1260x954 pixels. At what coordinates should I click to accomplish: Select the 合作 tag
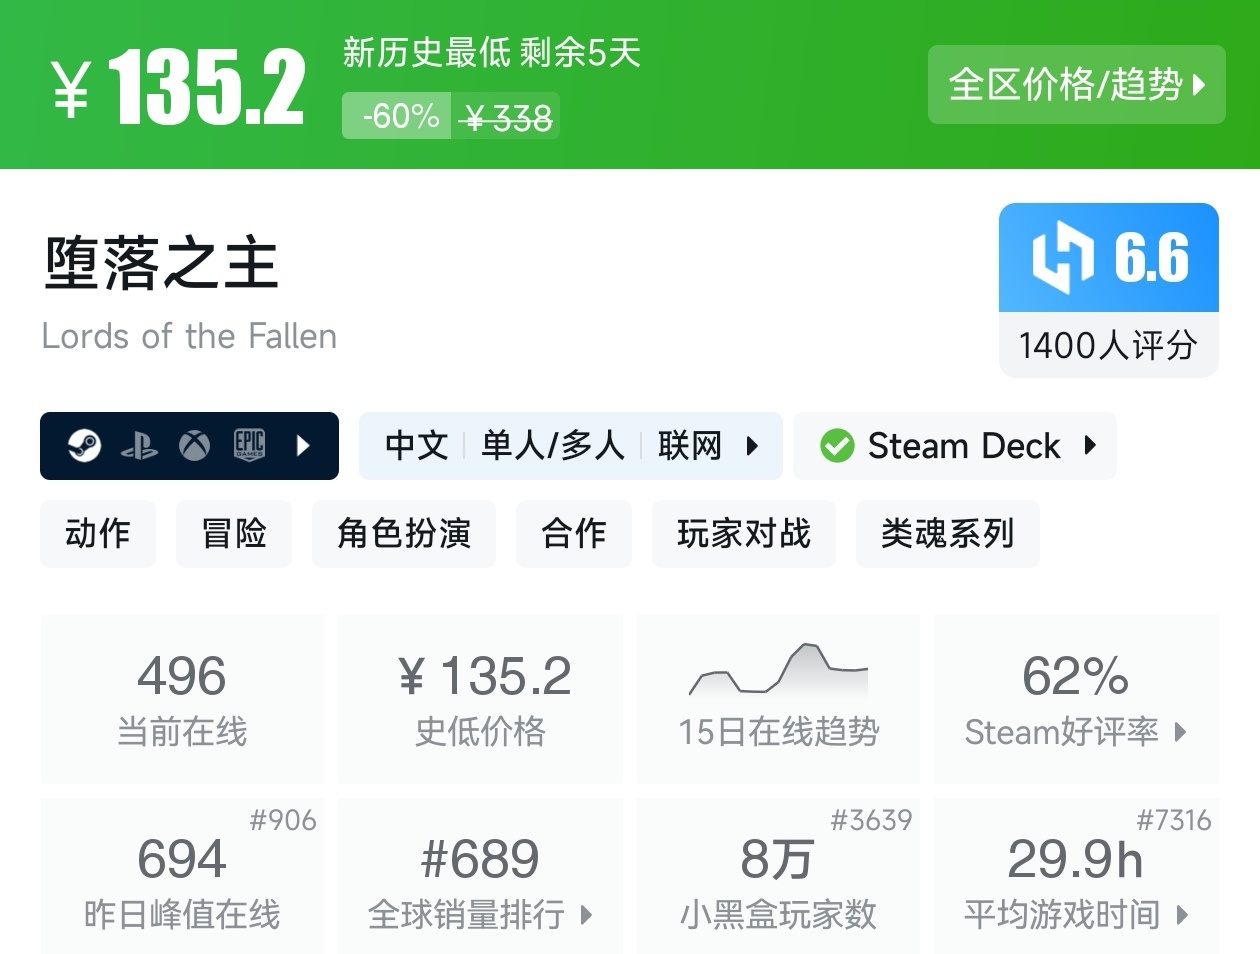coord(574,534)
